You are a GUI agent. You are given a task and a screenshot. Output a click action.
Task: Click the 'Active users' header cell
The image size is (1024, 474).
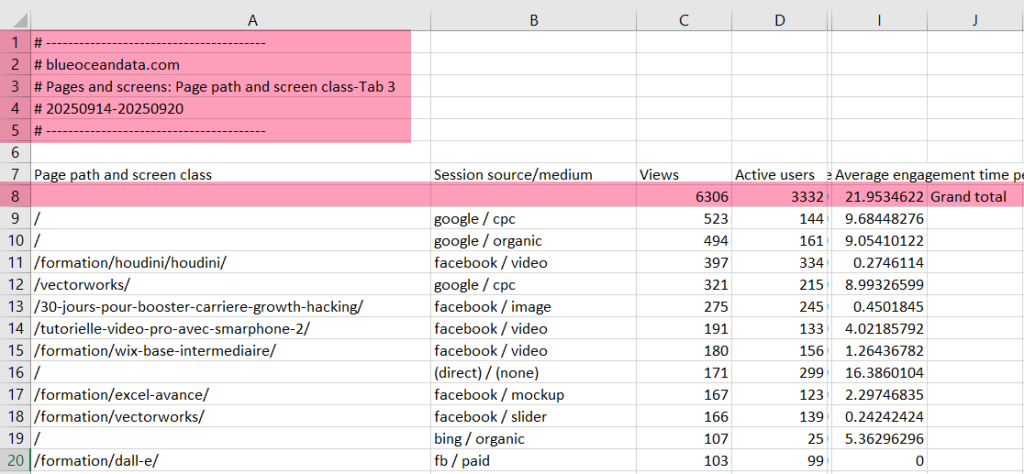point(780,174)
